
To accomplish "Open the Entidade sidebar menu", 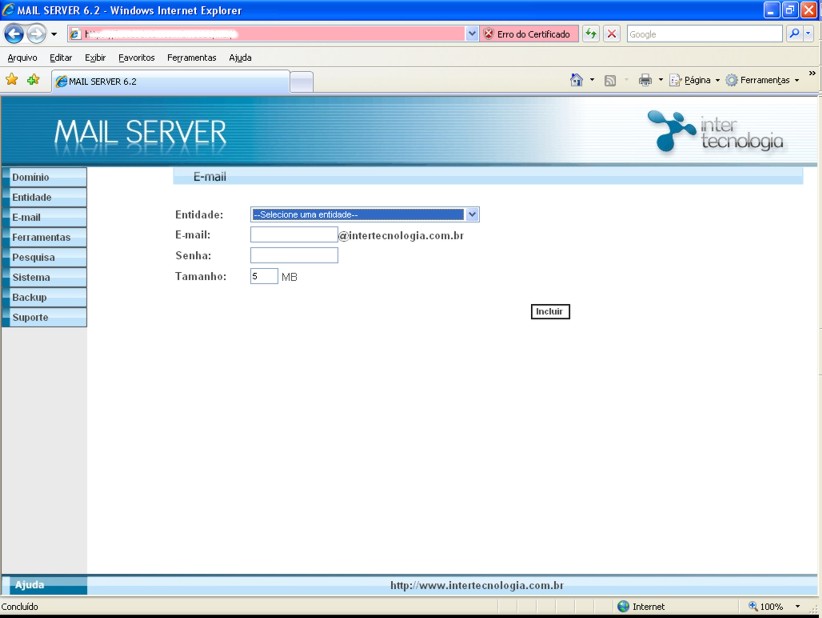I will (x=45, y=197).
